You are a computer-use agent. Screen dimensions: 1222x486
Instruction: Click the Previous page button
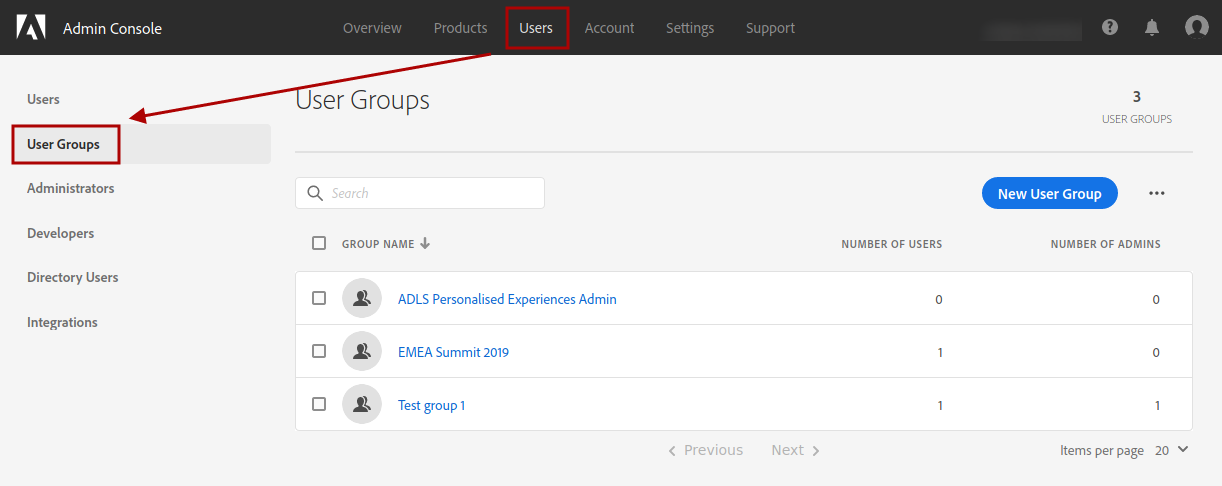click(x=705, y=450)
